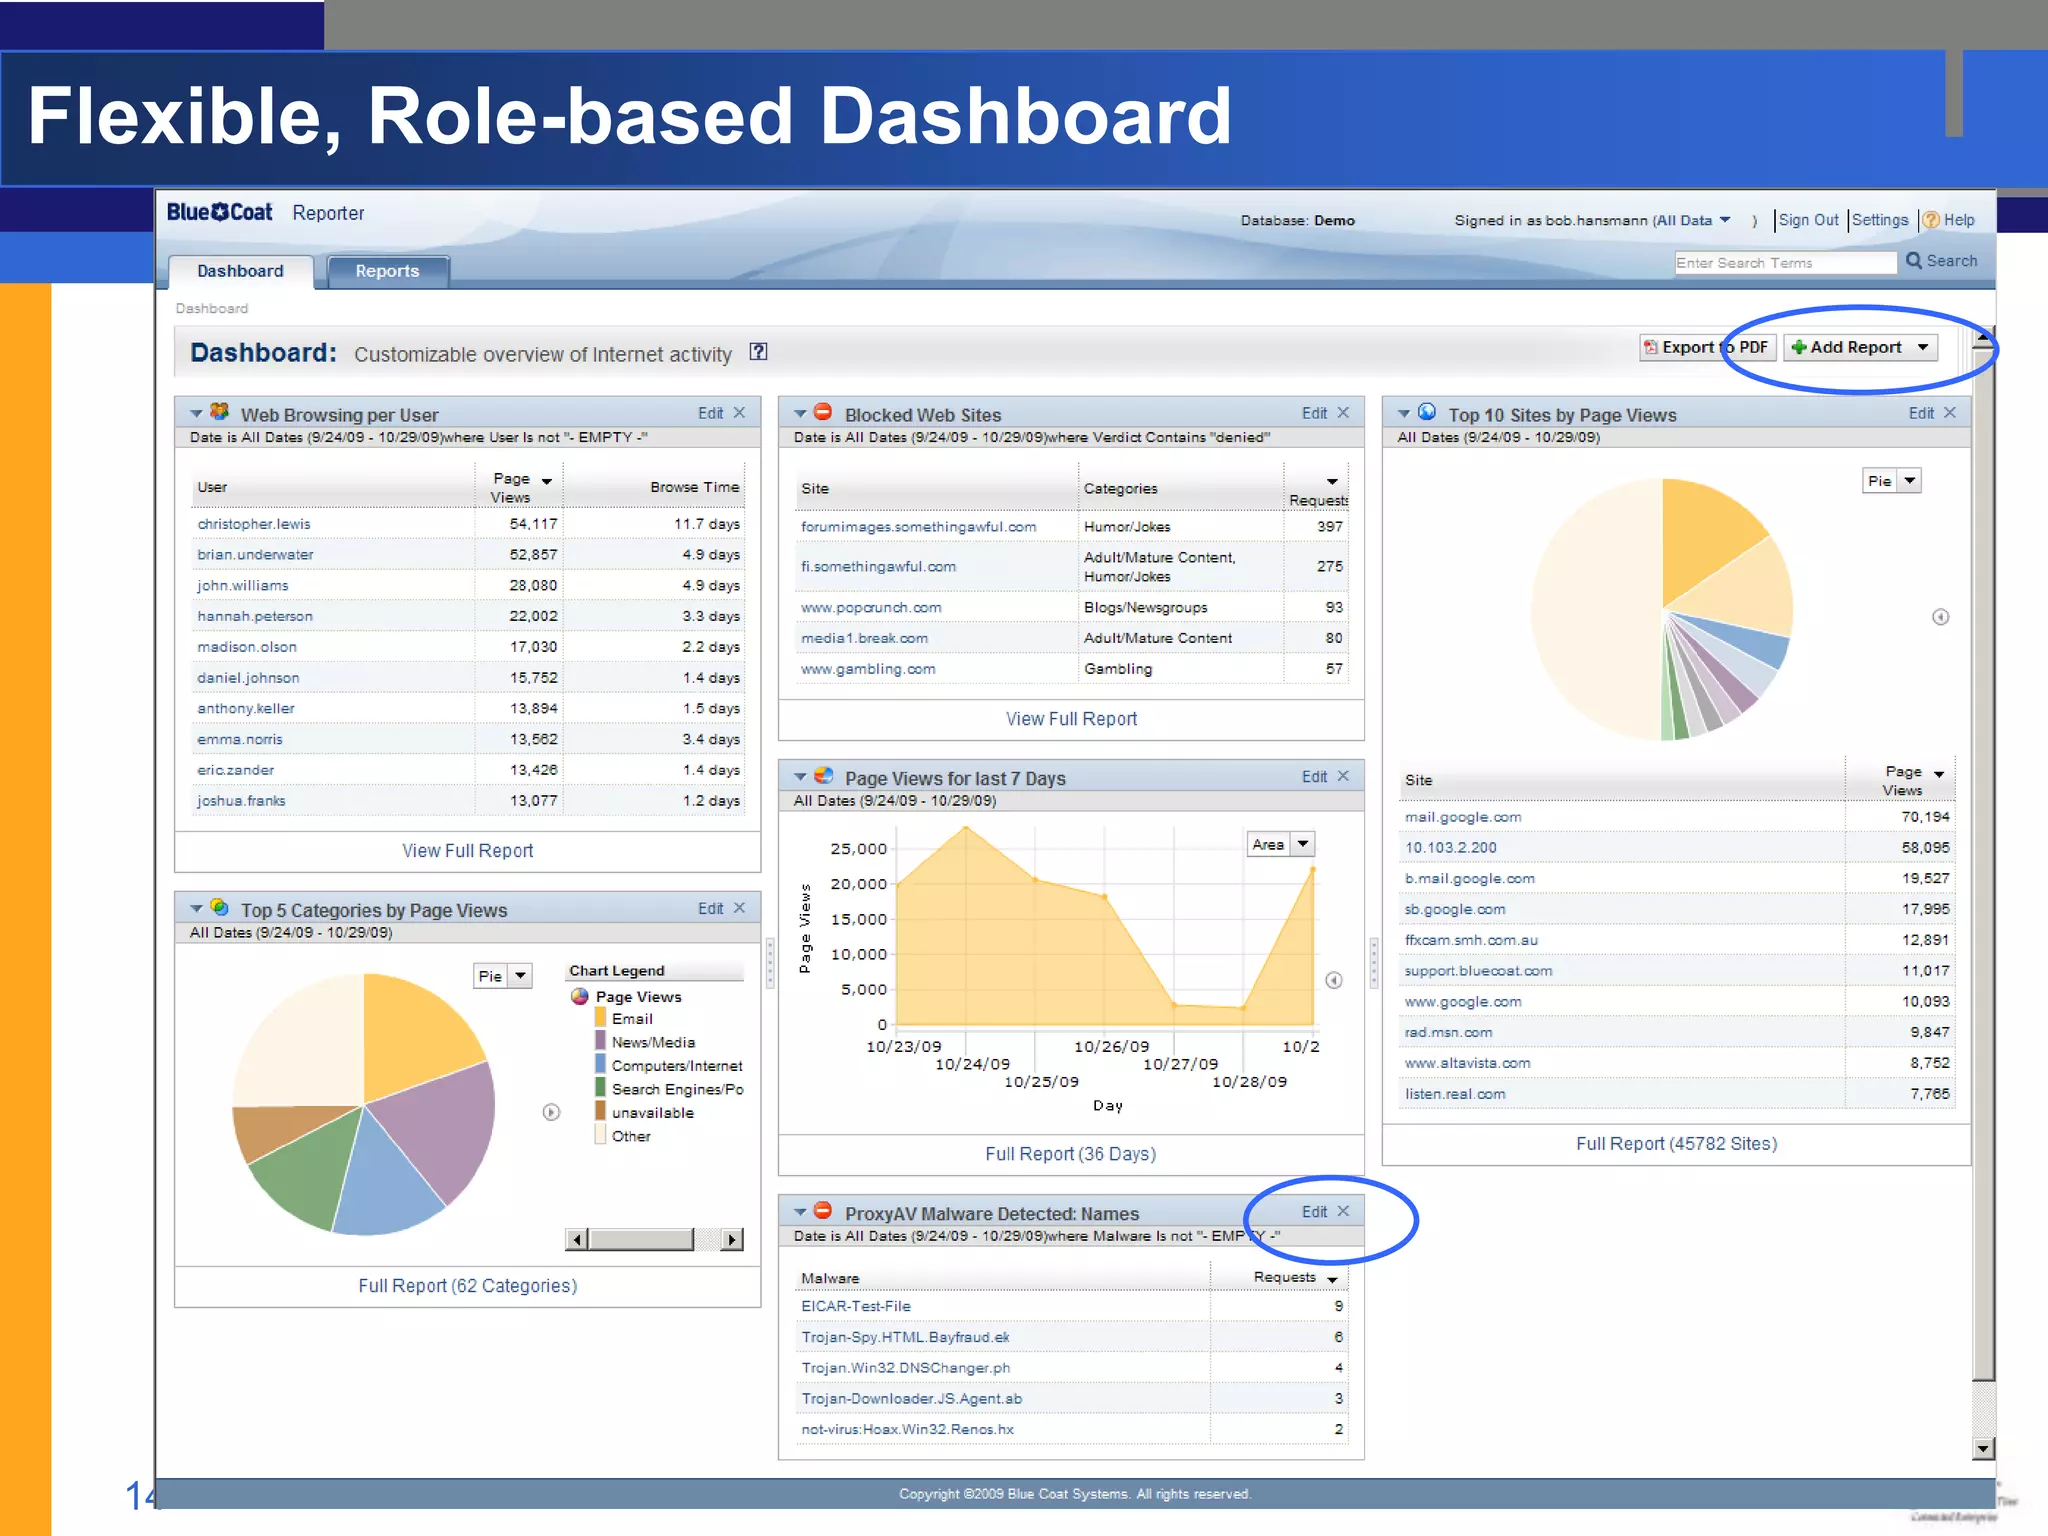The image size is (2048, 1536).
Task: Switch to the Reports tab
Action: tap(387, 271)
